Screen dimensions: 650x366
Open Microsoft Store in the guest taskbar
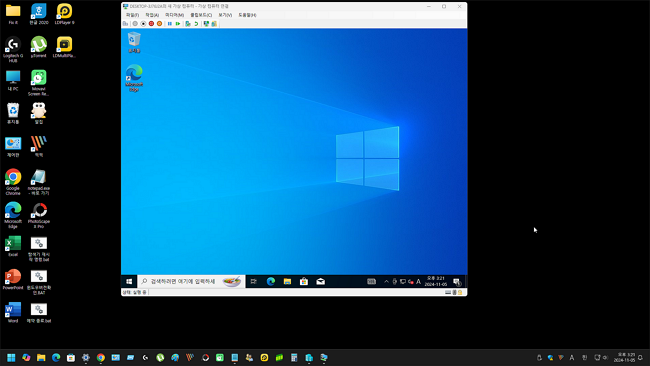point(304,281)
